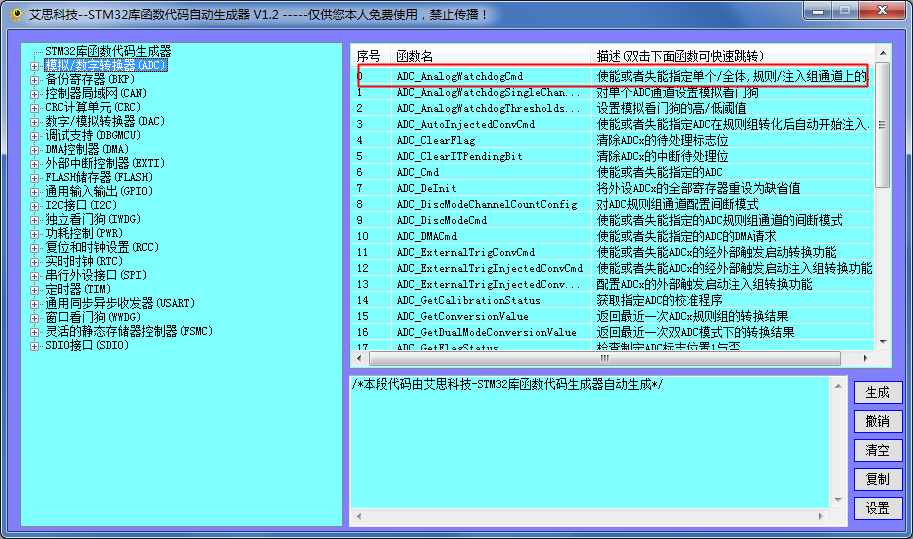The image size is (913, 539).
Task: Click the 函数名 column header
Action: (x=490, y=56)
